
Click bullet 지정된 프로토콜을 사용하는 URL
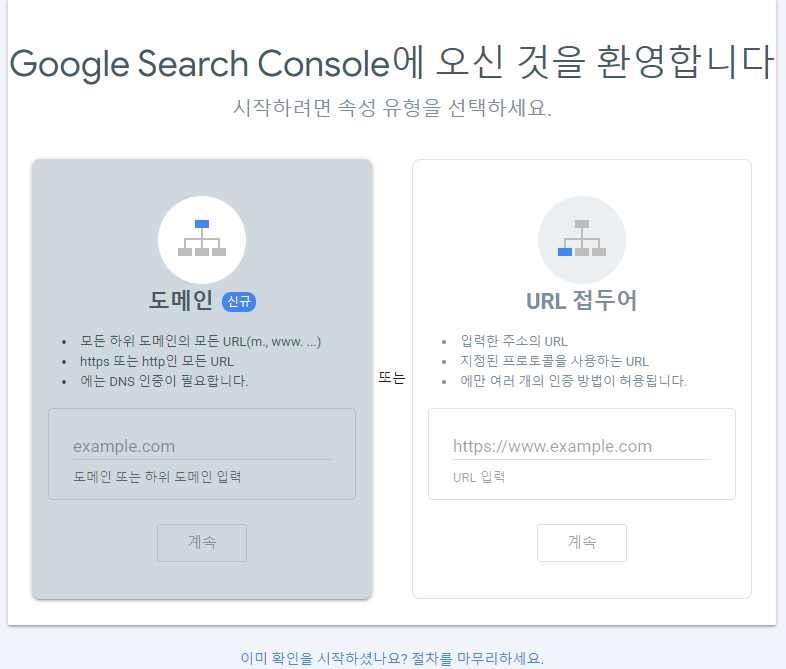click(554, 361)
